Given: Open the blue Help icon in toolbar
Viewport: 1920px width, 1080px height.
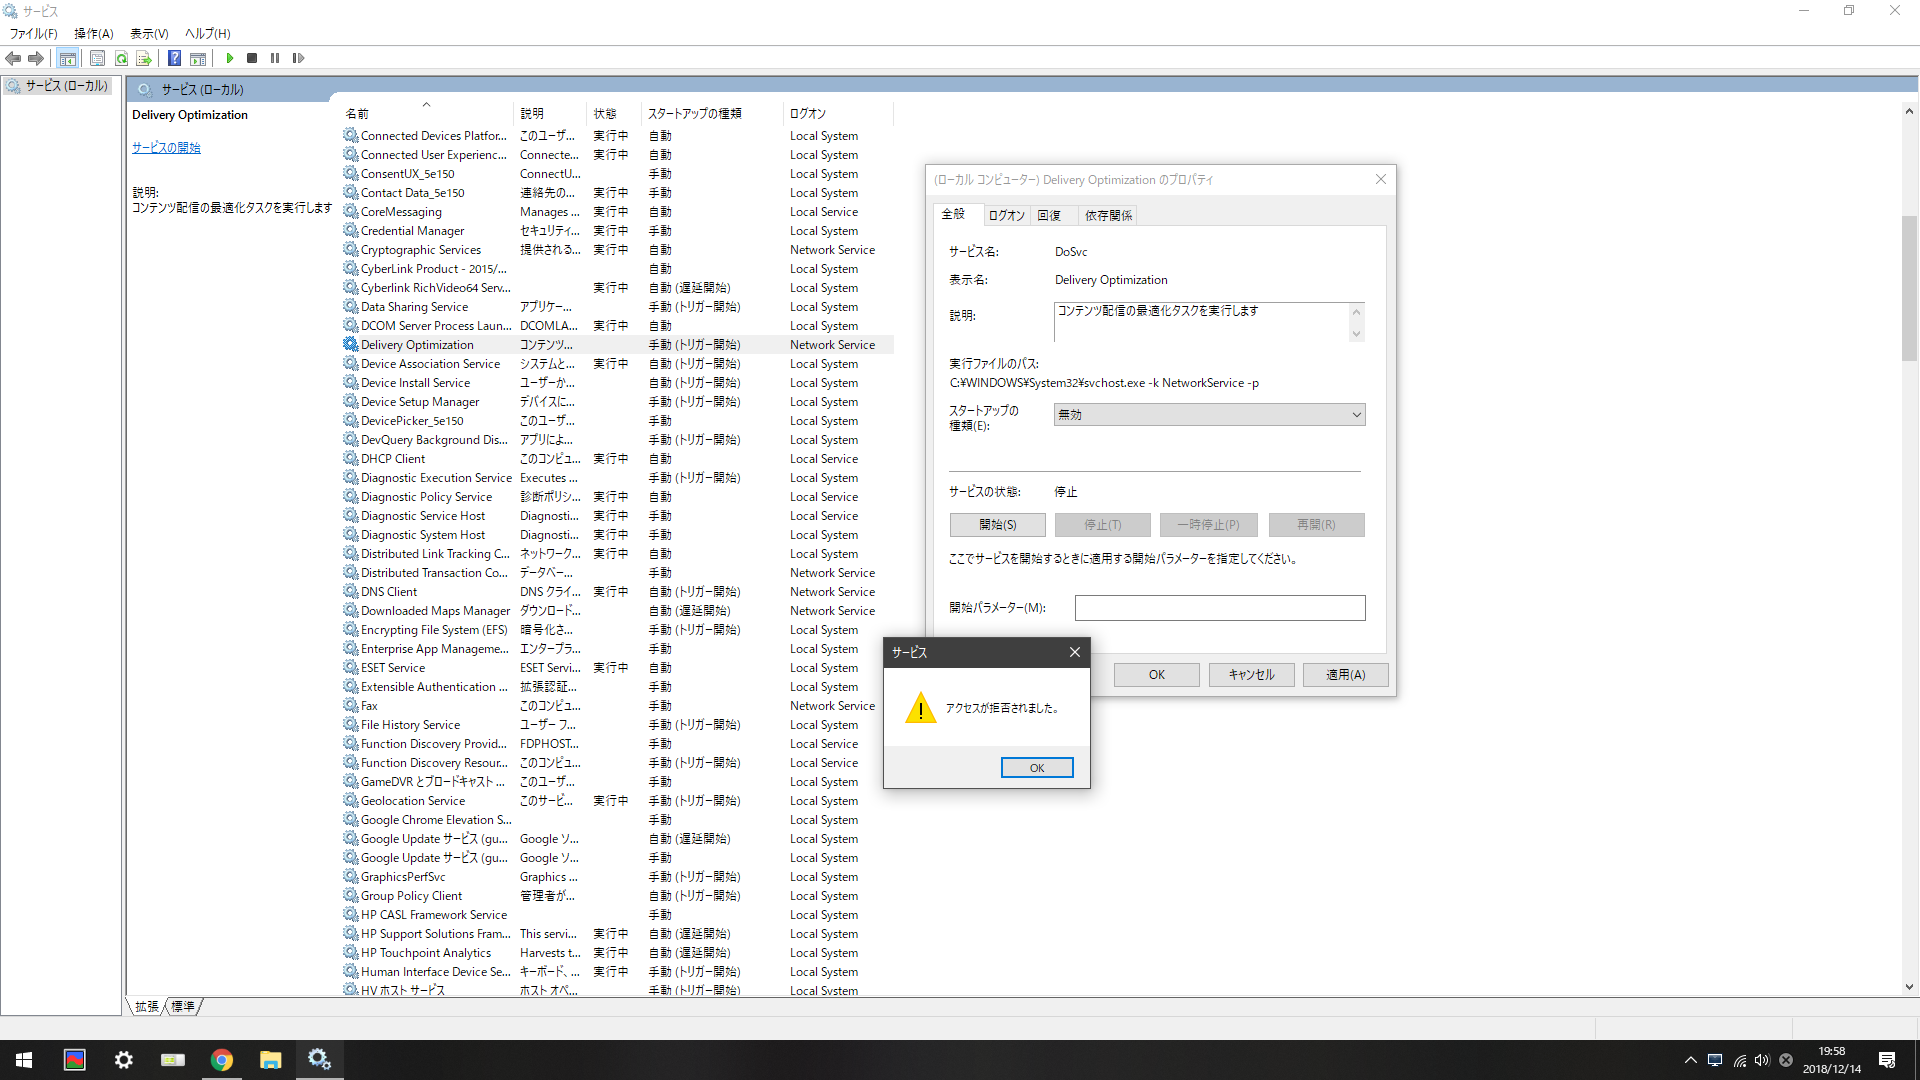Looking at the screenshot, I should coord(174,58).
